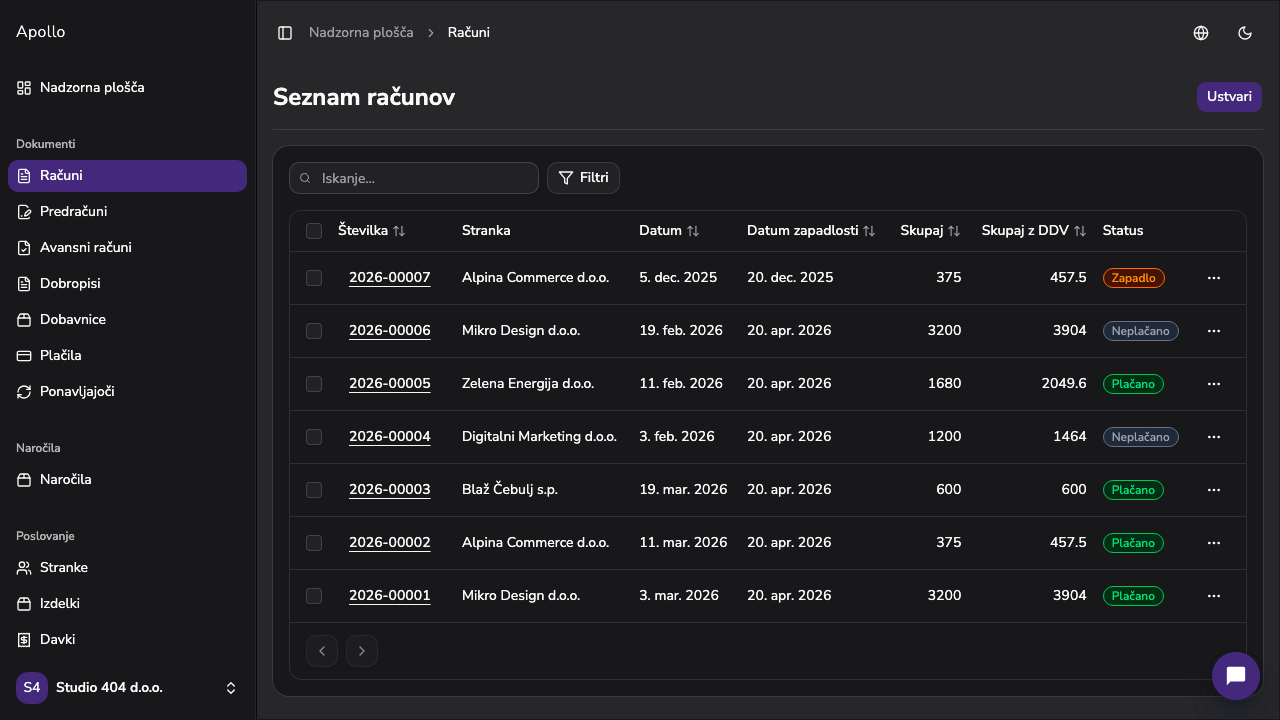Image resolution: width=1280 pixels, height=720 pixels.
Task: Click the Ustvari button
Action: click(1229, 97)
